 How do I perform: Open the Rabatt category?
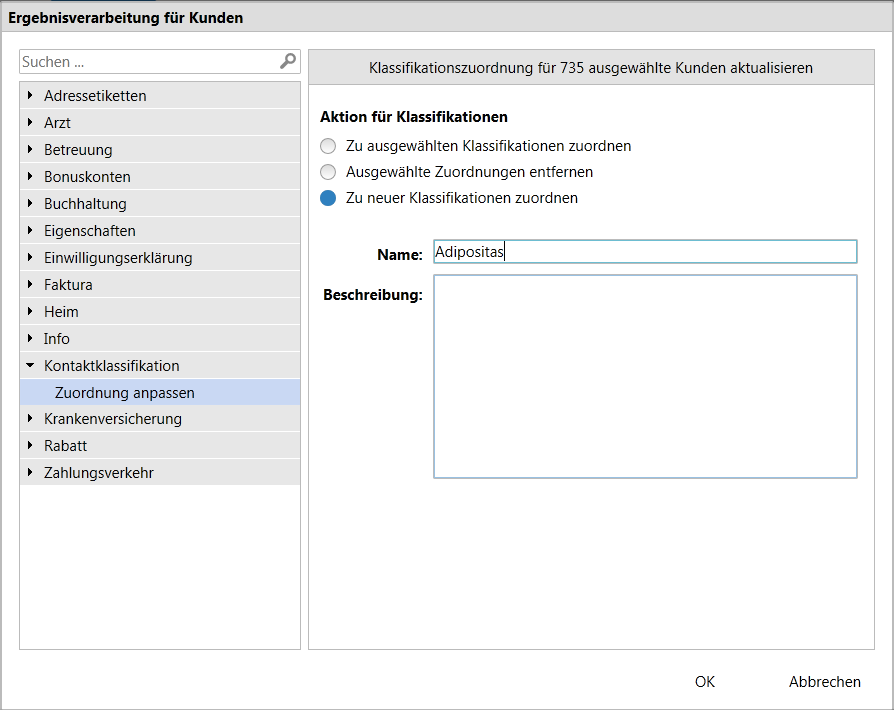(x=65, y=446)
